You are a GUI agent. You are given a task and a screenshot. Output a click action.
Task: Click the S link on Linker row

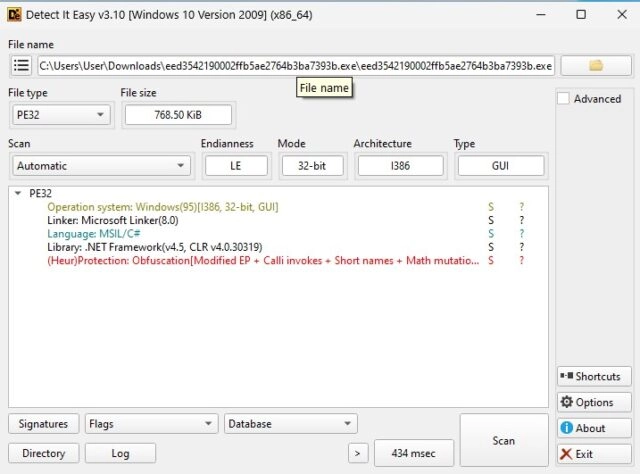[491, 220]
